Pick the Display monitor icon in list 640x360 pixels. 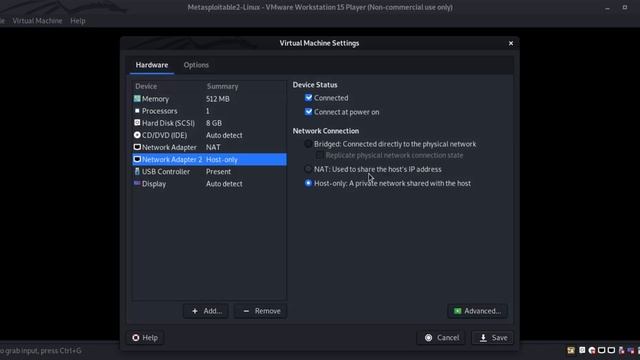pos(137,183)
